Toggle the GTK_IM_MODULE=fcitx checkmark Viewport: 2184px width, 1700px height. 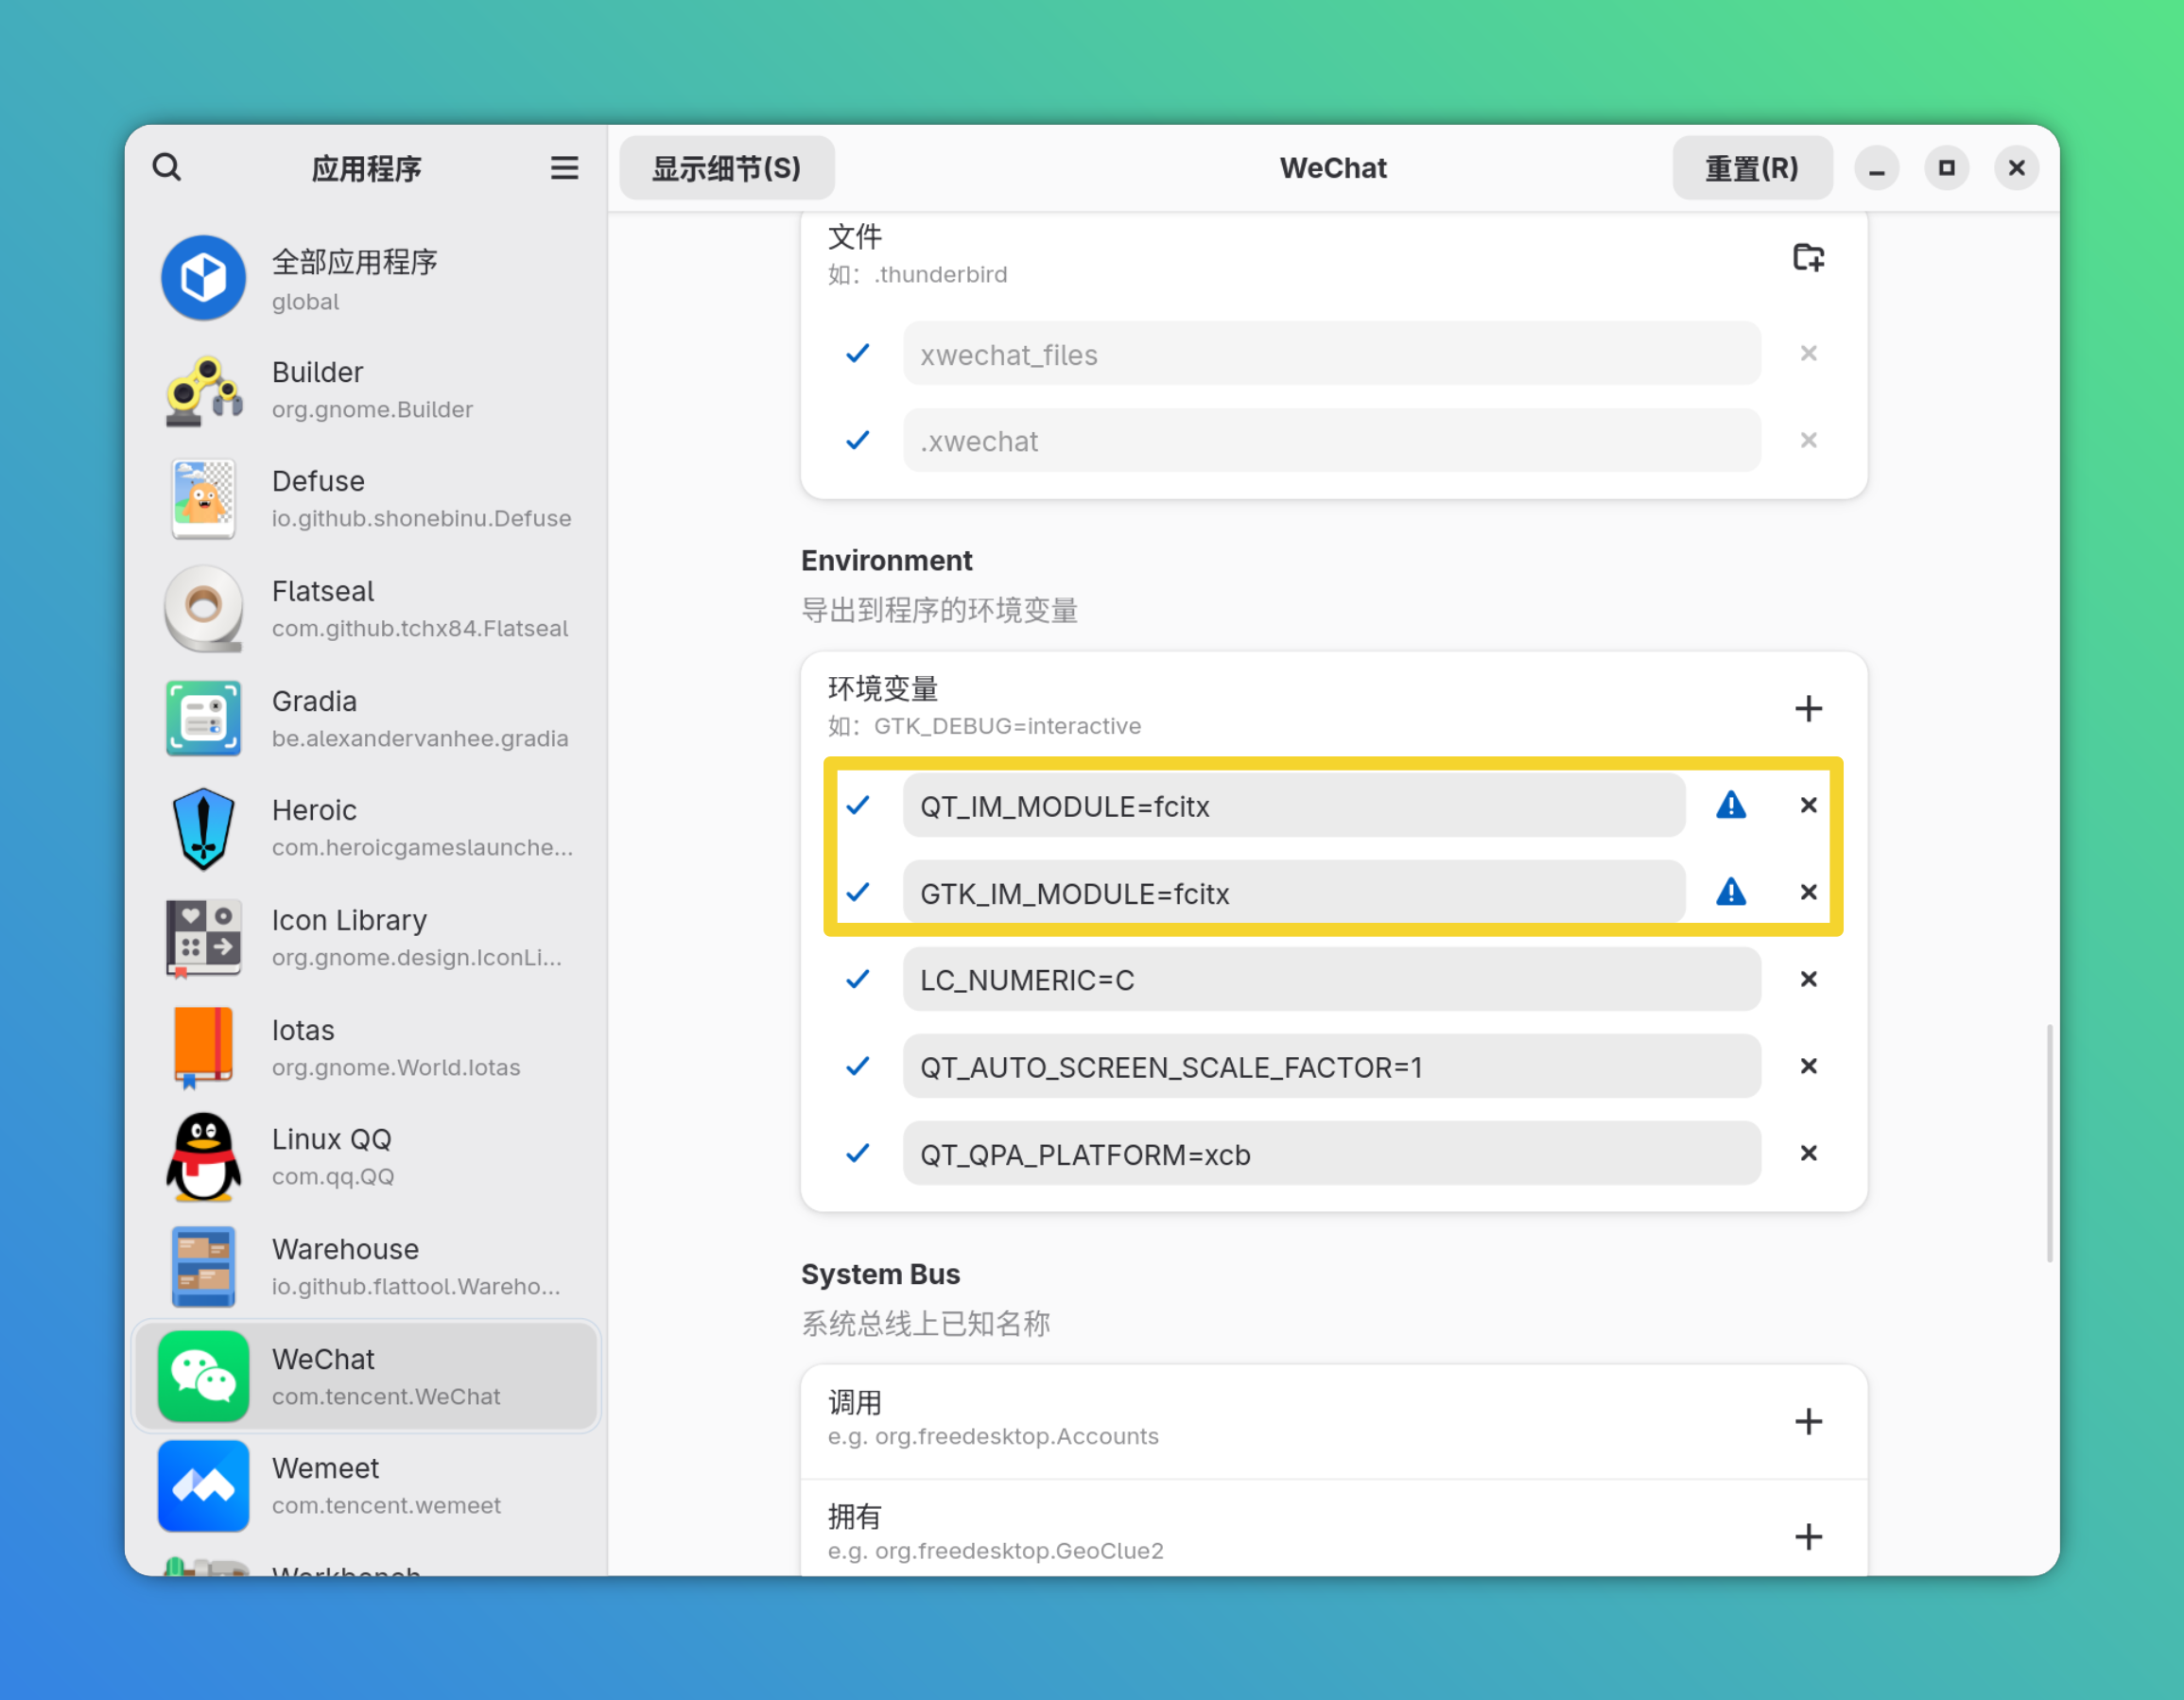858,892
